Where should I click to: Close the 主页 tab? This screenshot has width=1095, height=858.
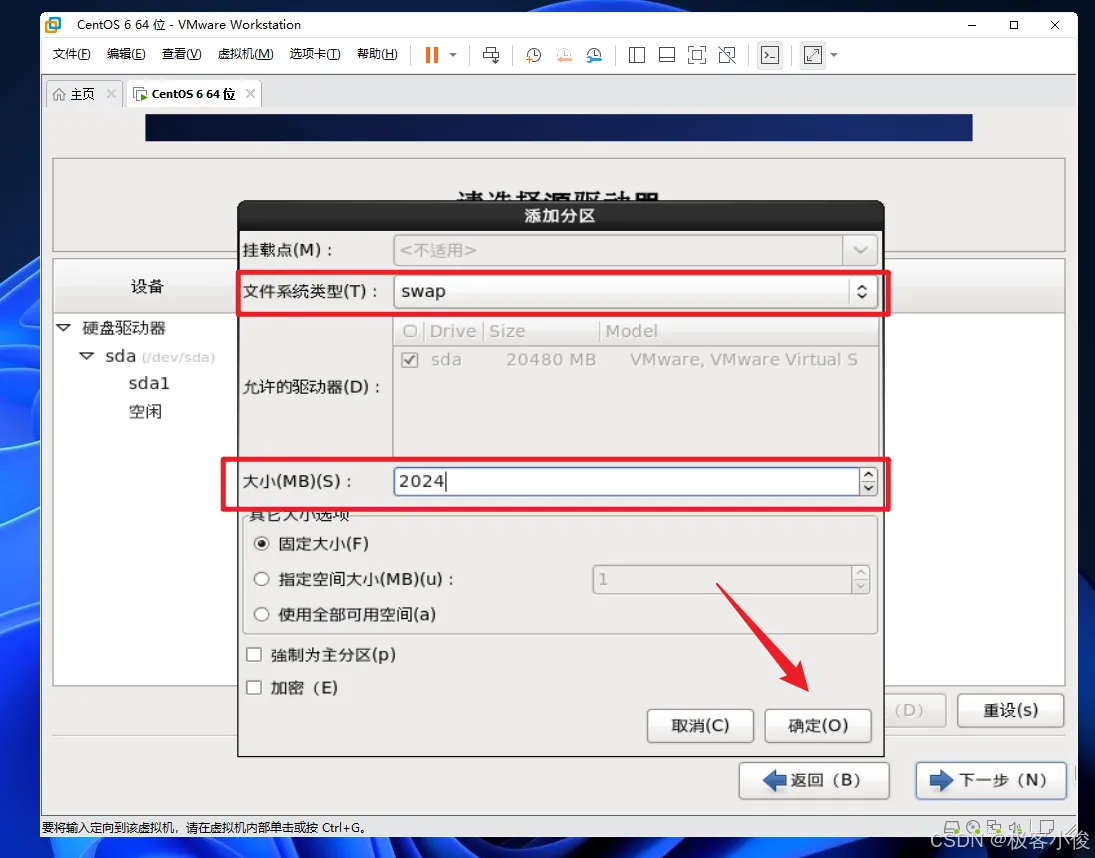tap(111, 94)
